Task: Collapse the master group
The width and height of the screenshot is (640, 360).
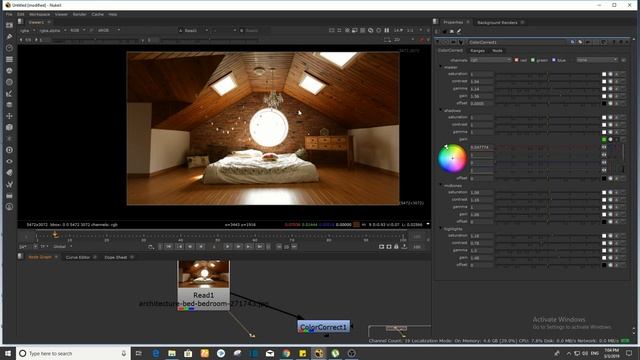Action: [x=440, y=67]
